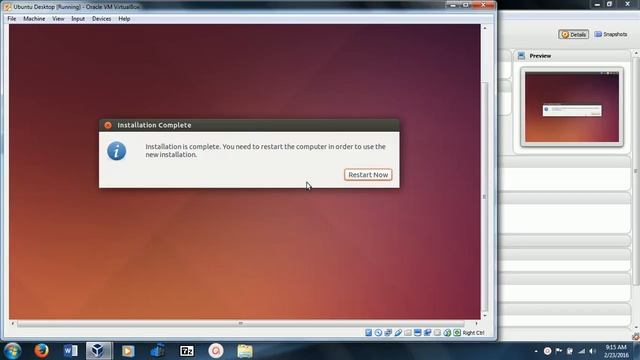This screenshot has width=640, height=360.
Task: Open 7-Zip from the taskbar
Action: (x=187, y=351)
